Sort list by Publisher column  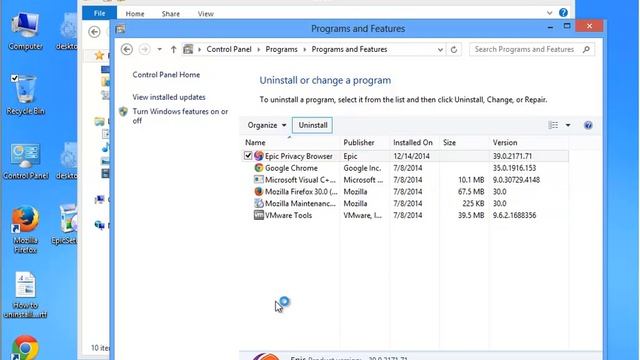(359, 142)
